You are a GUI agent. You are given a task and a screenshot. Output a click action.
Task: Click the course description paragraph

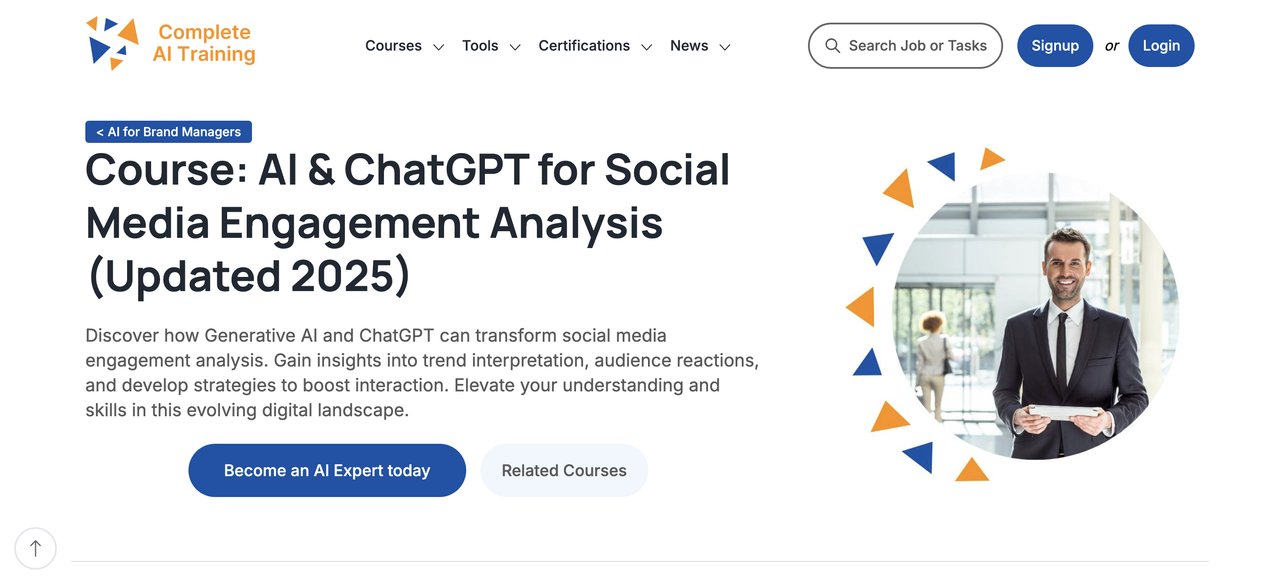(x=422, y=372)
